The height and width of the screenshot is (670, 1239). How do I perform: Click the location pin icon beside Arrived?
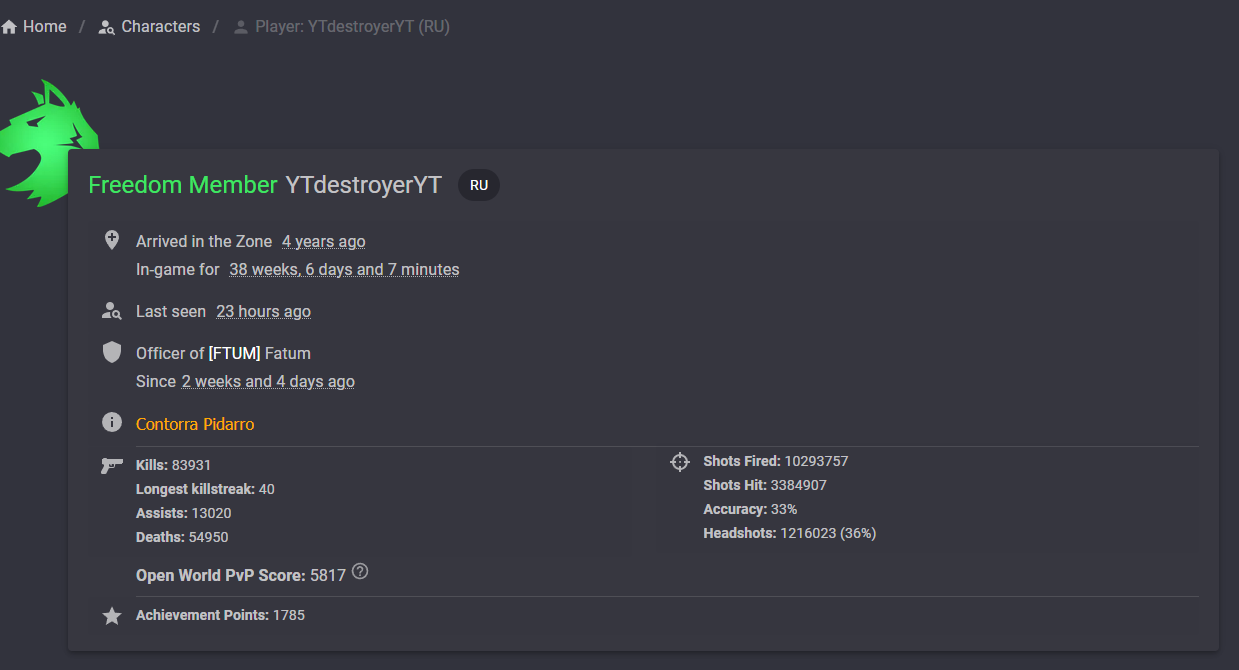[112, 240]
